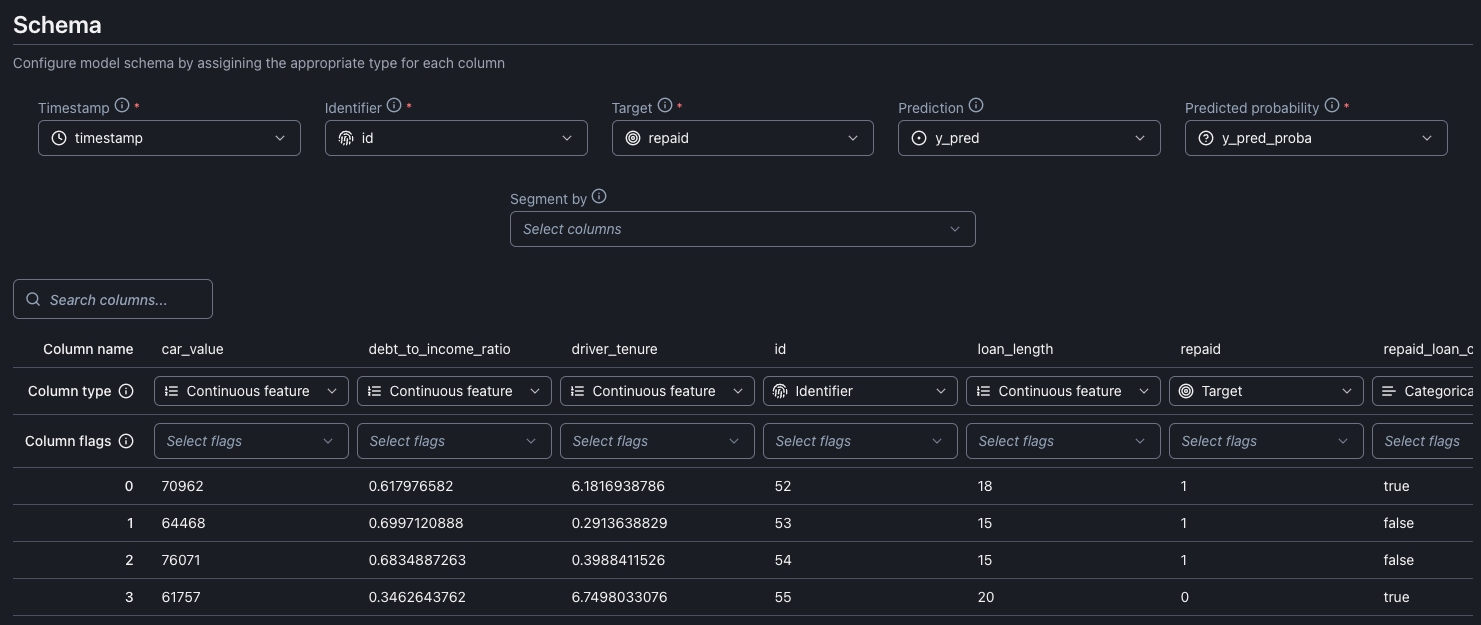Open the Identifier dropdown showing id
The image size is (1481, 625).
pos(456,138)
